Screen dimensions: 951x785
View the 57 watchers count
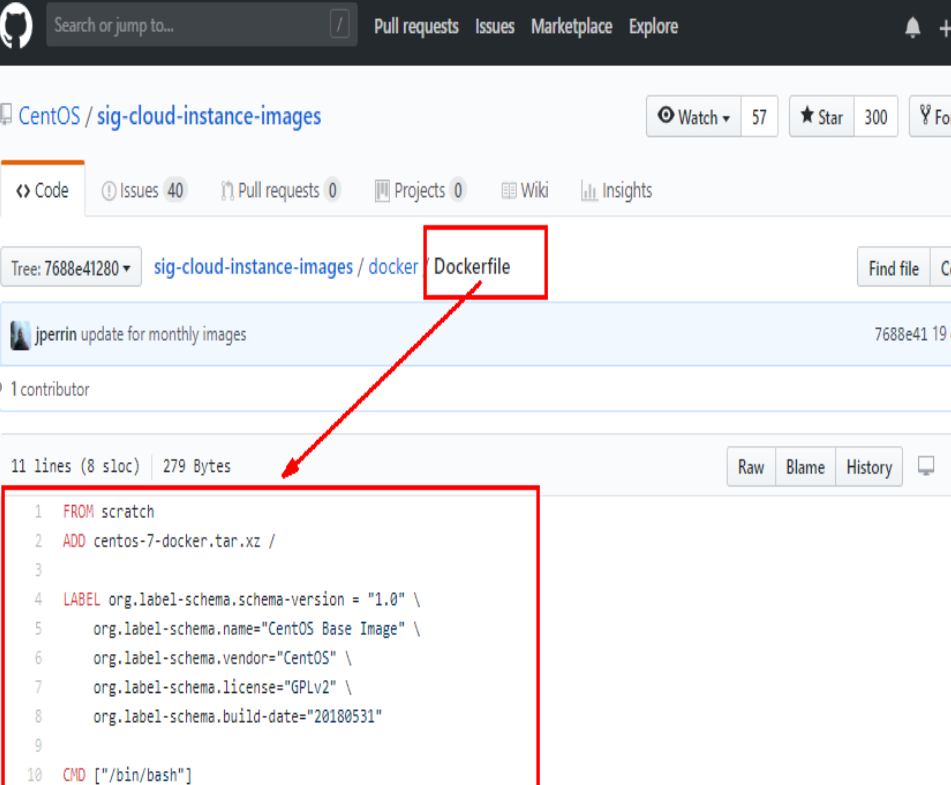[x=759, y=116]
